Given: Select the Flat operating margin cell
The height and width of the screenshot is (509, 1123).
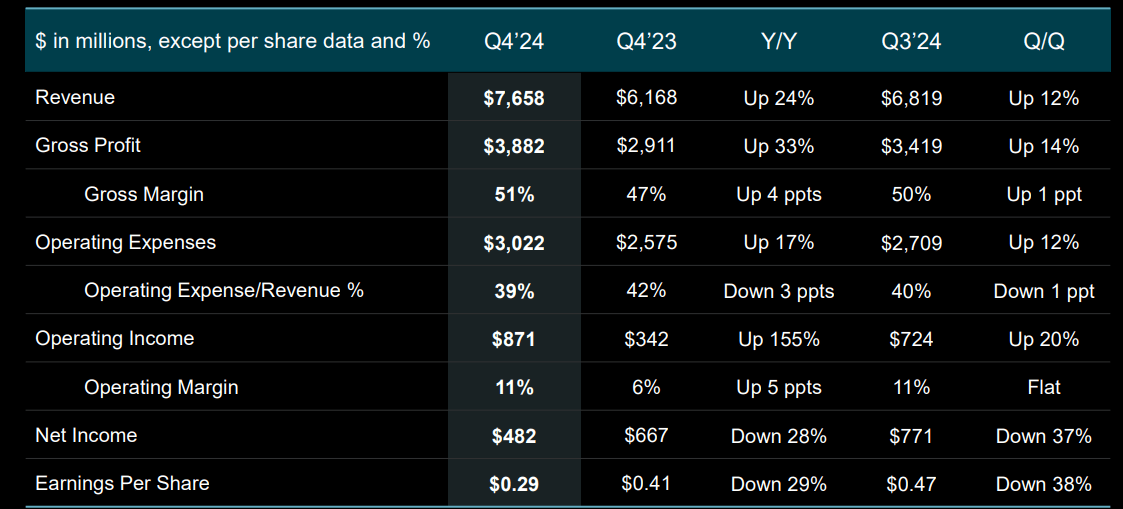Looking at the screenshot, I should 1043,387.
